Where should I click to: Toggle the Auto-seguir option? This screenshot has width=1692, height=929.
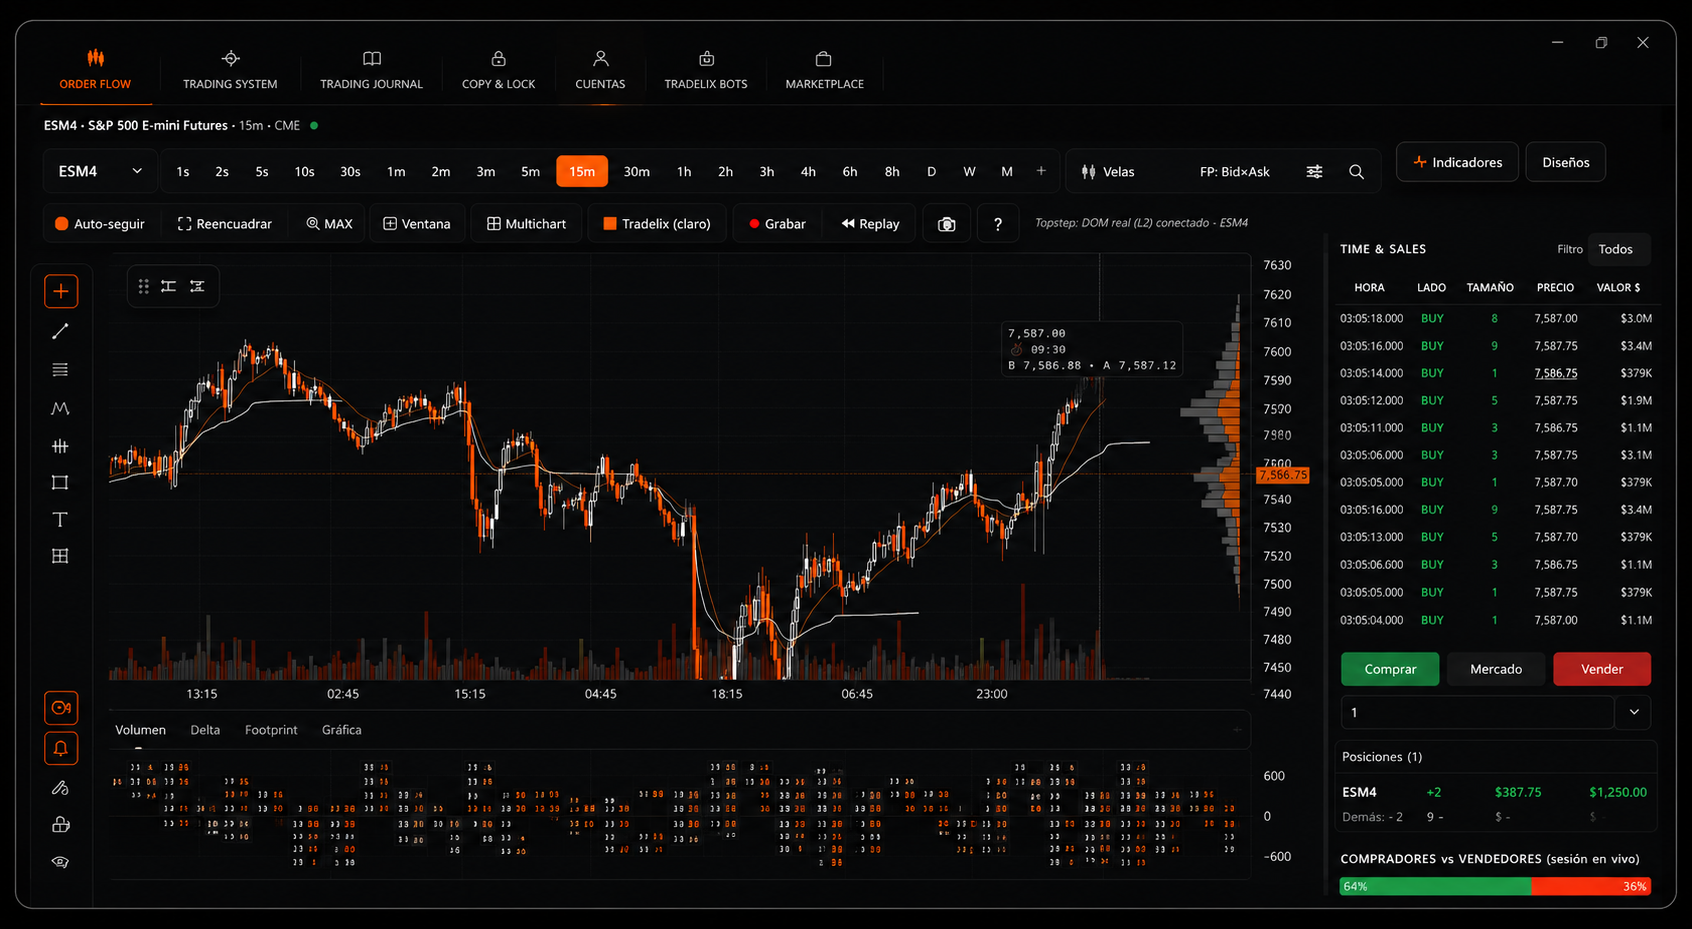point(100,224)
